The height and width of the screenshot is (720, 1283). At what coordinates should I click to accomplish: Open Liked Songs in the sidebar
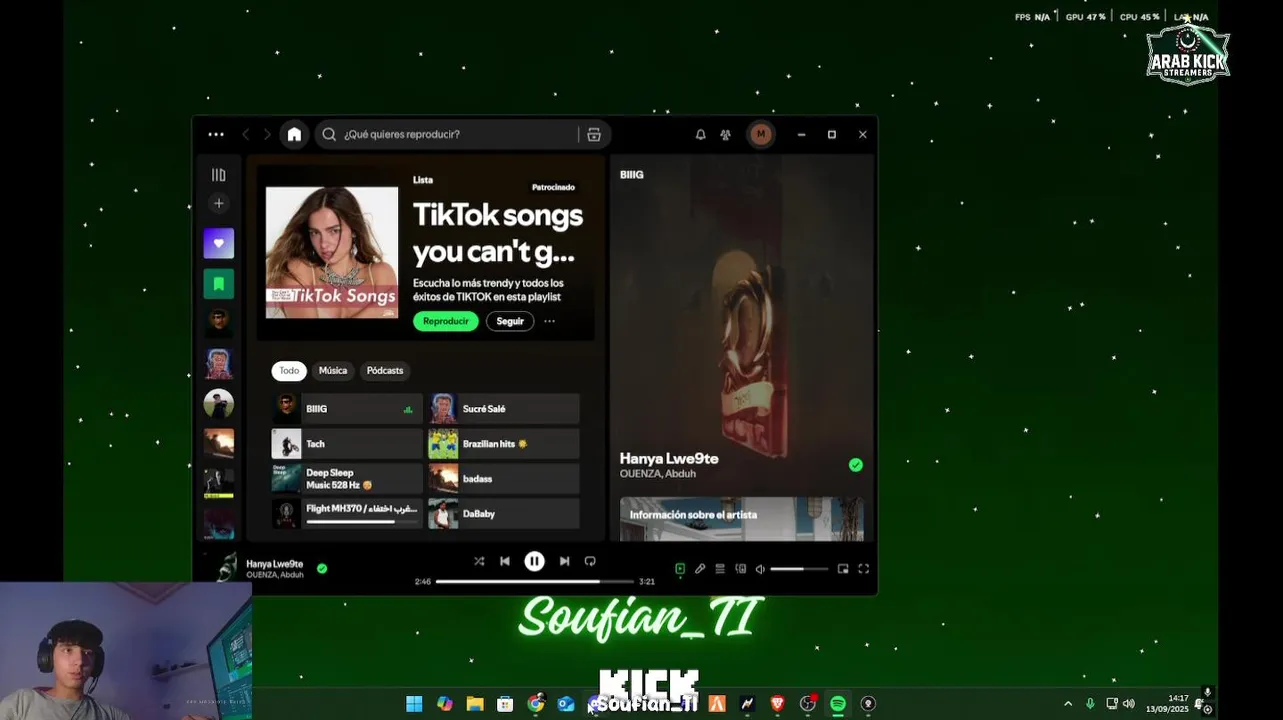218,243
